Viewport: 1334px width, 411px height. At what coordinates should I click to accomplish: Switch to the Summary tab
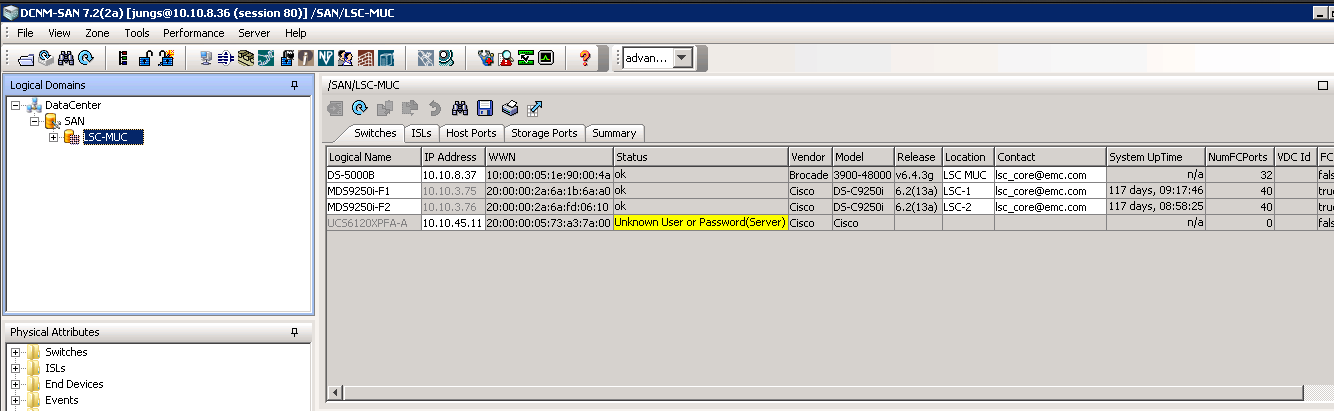point(614,133)
